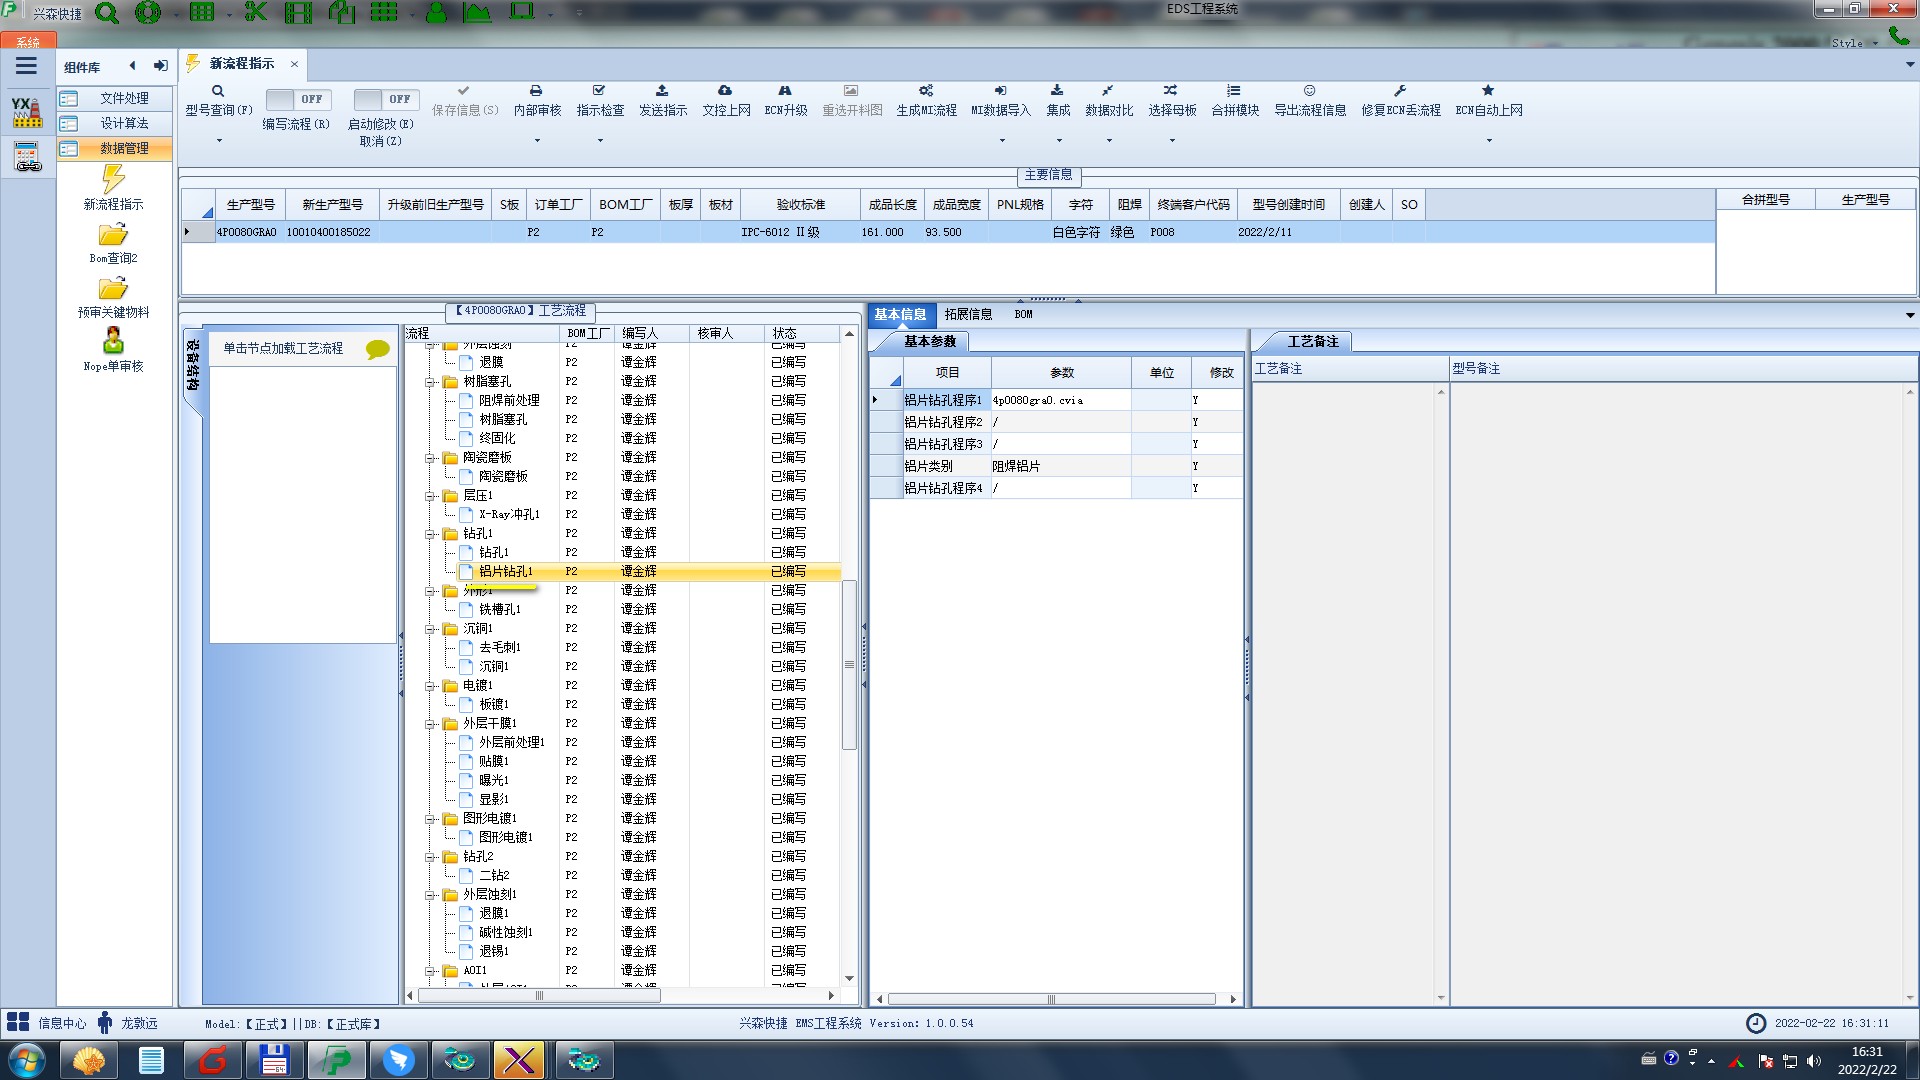Open the Bom查询2 folder icon
Viewport: 1920px width, 1080px height.
[x=113, y=235]
